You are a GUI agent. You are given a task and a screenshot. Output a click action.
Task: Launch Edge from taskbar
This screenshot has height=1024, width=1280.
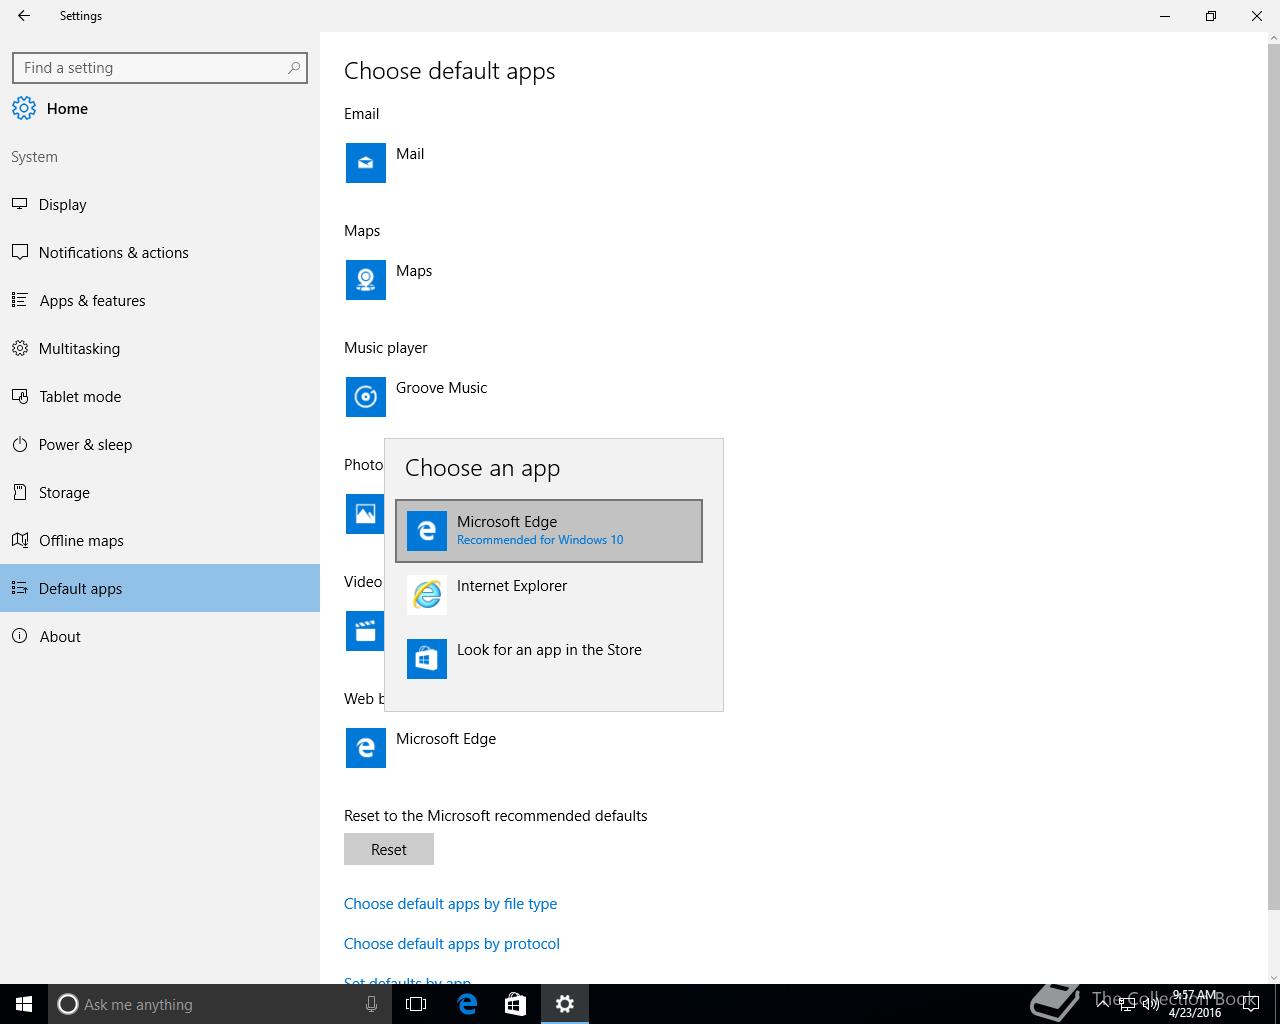(x=466, y=1004)
